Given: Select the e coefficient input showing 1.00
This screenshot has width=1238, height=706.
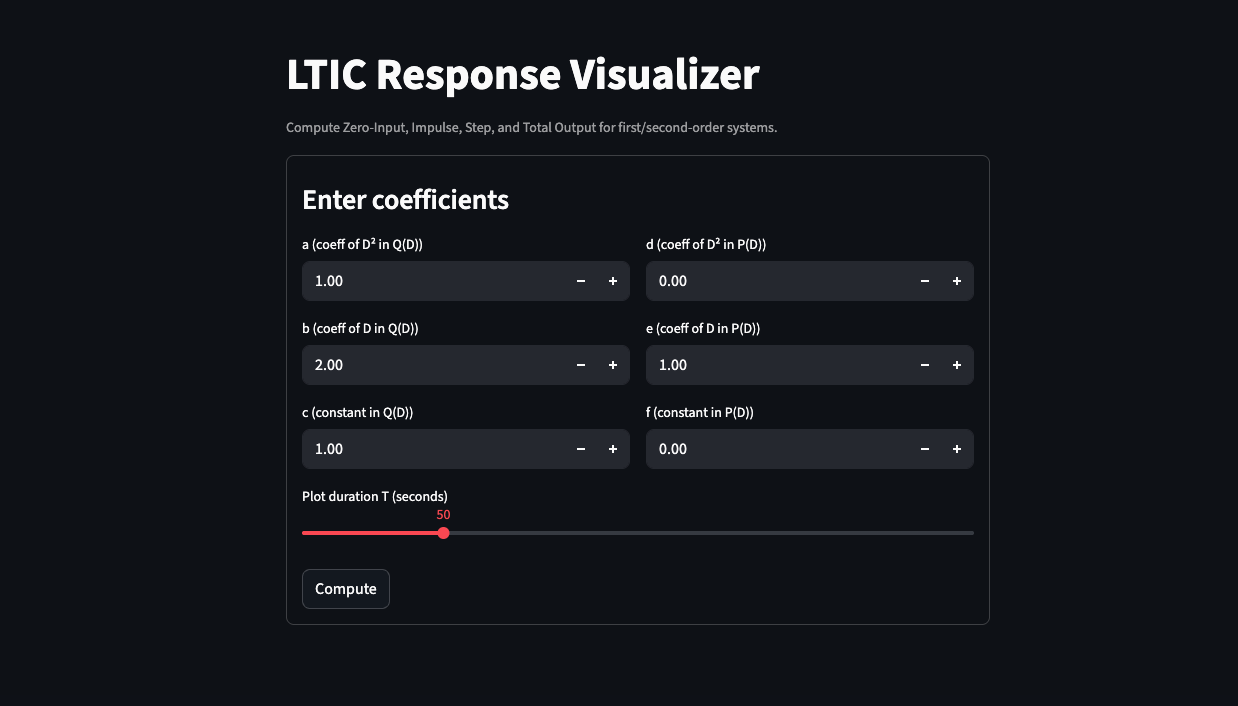Looking at the screenshot, I should pyautogui.click(x=778, y=365).
